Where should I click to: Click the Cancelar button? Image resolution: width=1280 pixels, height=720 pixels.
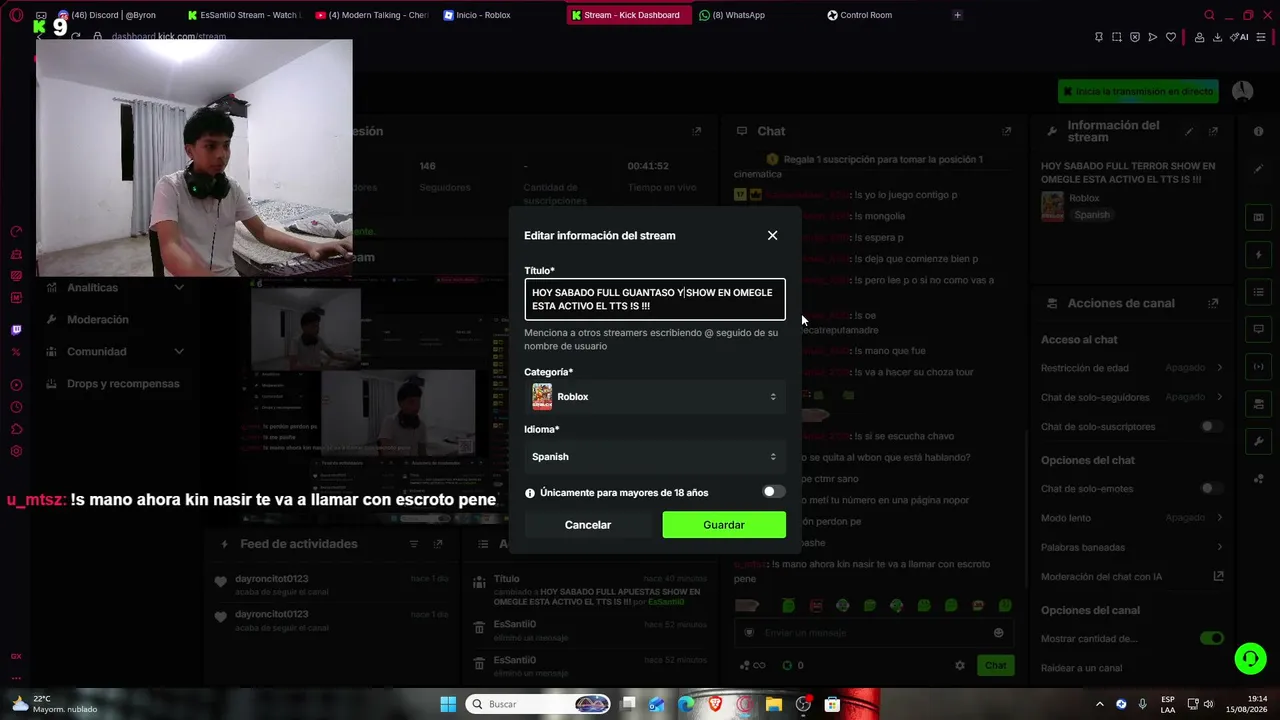coord(588,525)
